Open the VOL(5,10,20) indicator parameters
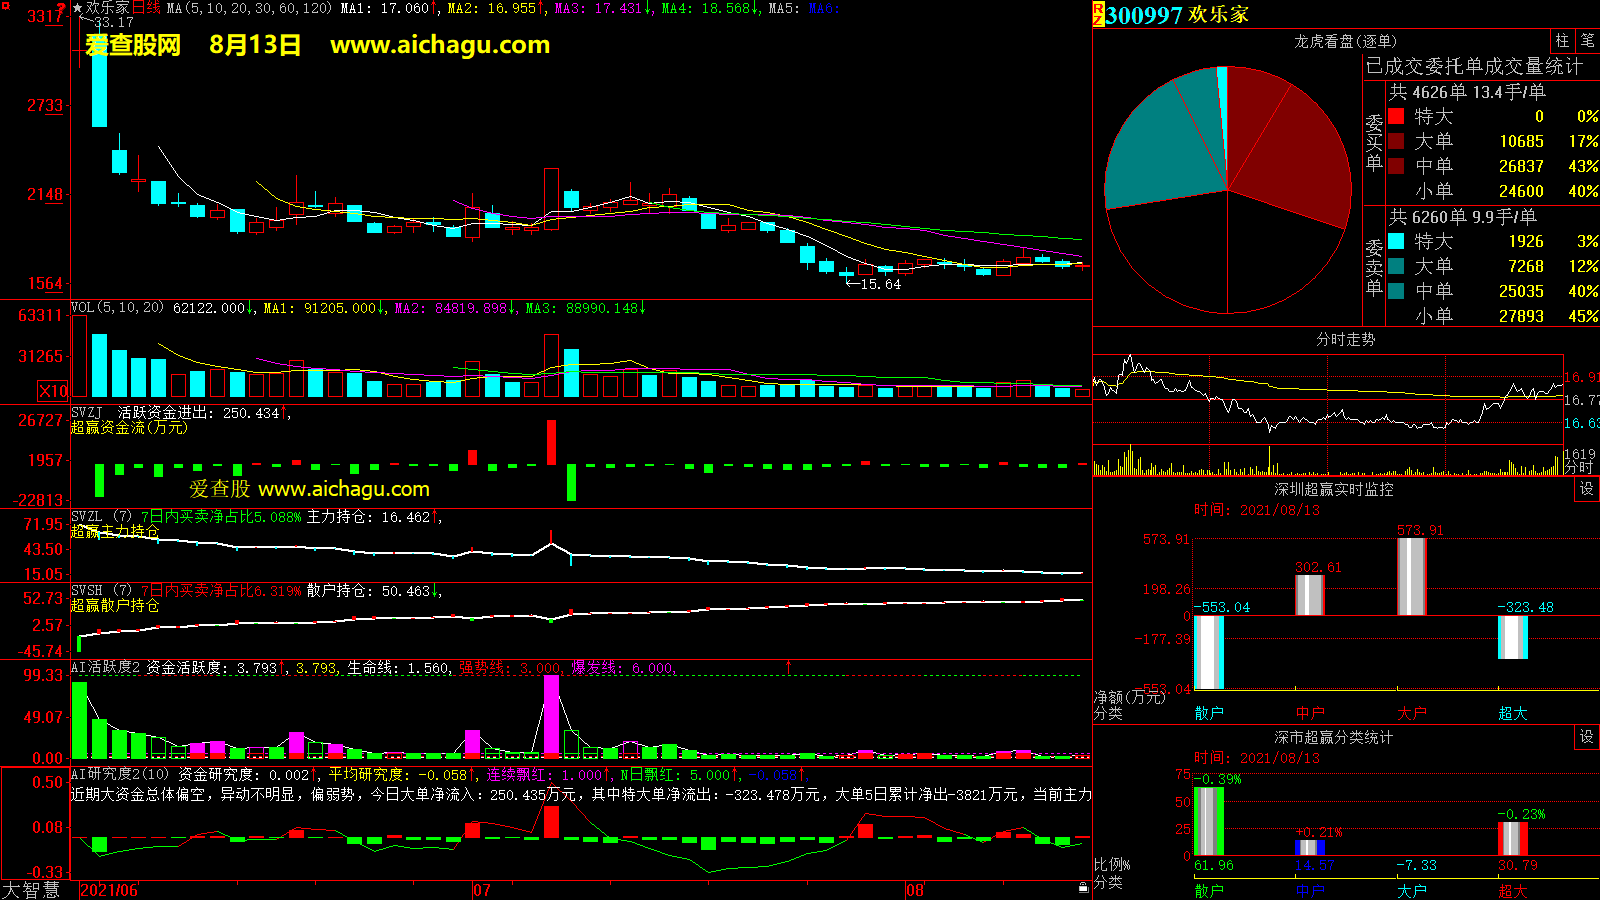The height and width of the screenshot is (900, 1600). (117, 308)
